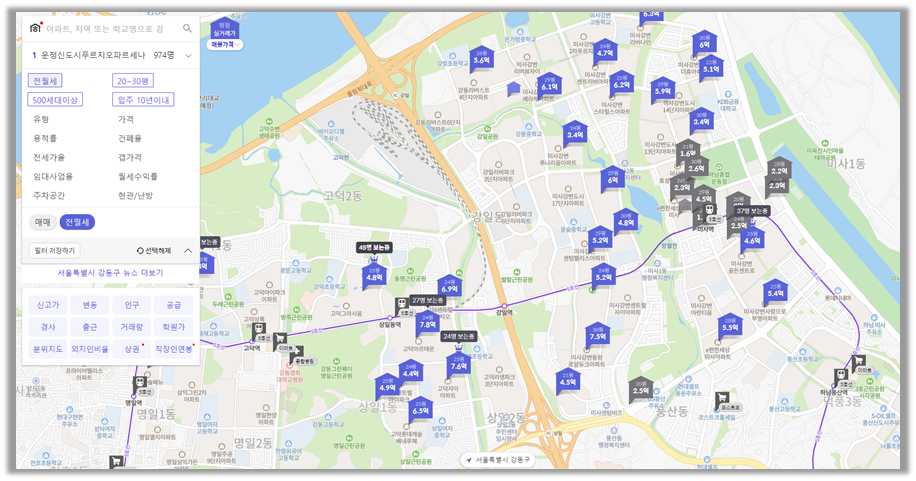Toggle the 전월세 pill button
The width and height of the screenshot is (916, 481).
pos(76,222)
